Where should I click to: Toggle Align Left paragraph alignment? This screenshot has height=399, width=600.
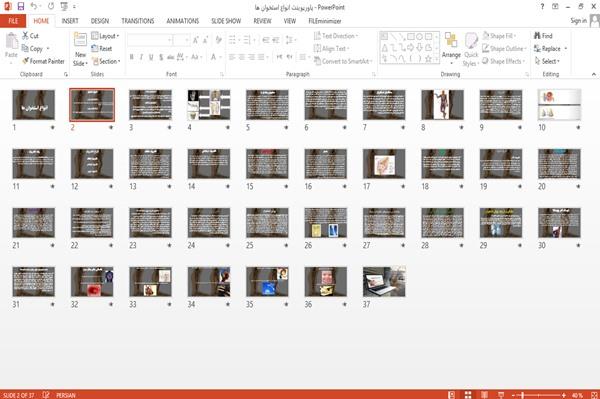[x=232, y=57]
